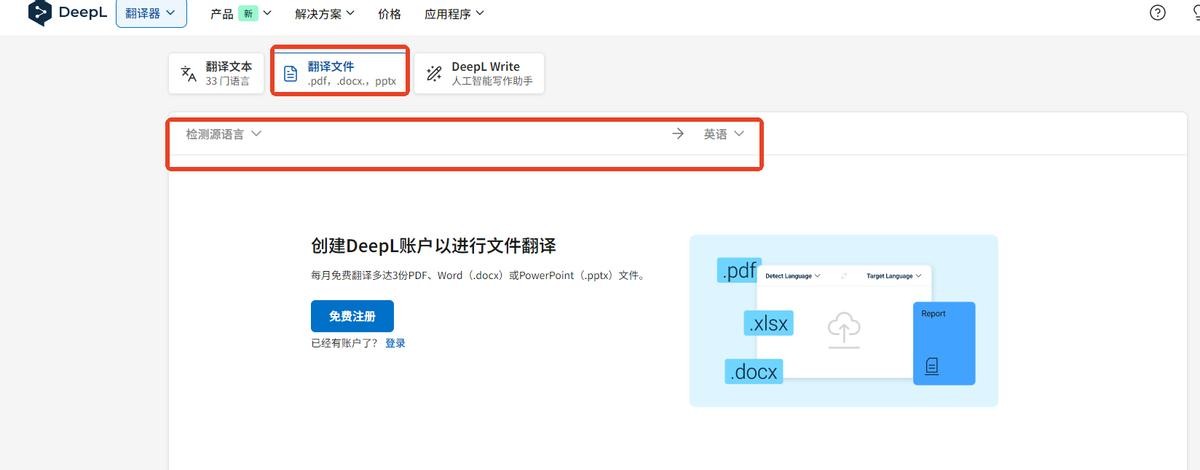Open help via the question mark icon
1200x470 pixels.
point(1157,13)
